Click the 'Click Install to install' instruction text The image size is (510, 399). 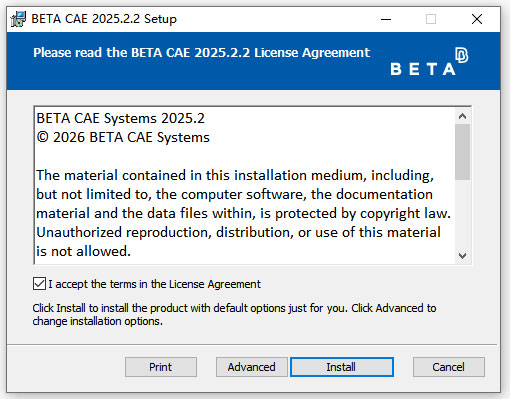(x=234, y=314)
